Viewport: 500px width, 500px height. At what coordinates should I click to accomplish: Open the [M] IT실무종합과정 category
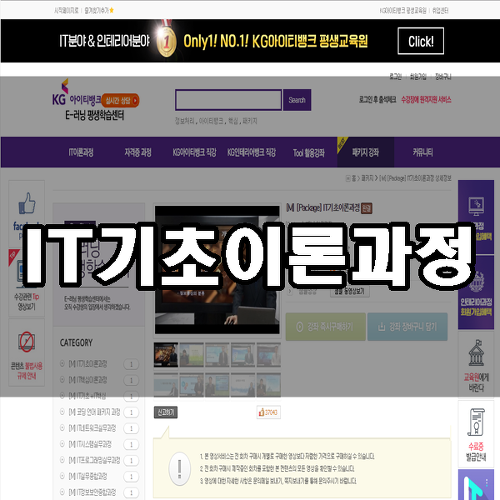(88, 476)
